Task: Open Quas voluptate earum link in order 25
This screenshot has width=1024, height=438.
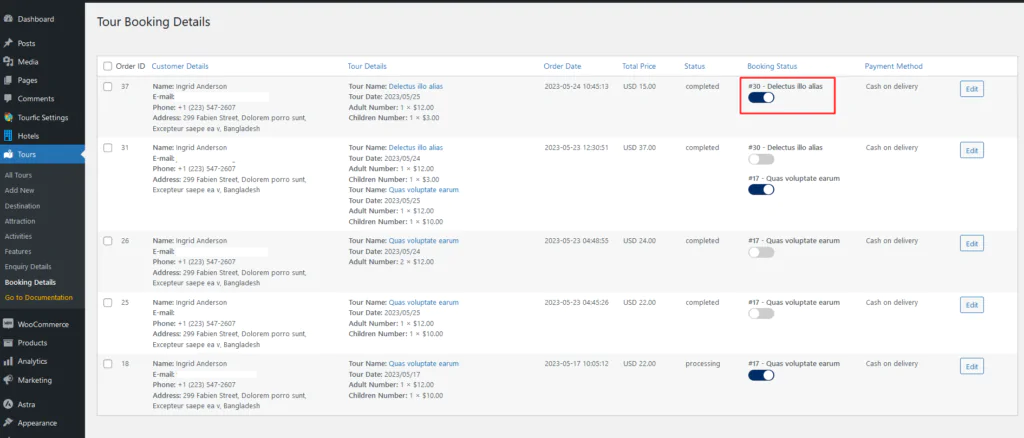Action: 424,302
